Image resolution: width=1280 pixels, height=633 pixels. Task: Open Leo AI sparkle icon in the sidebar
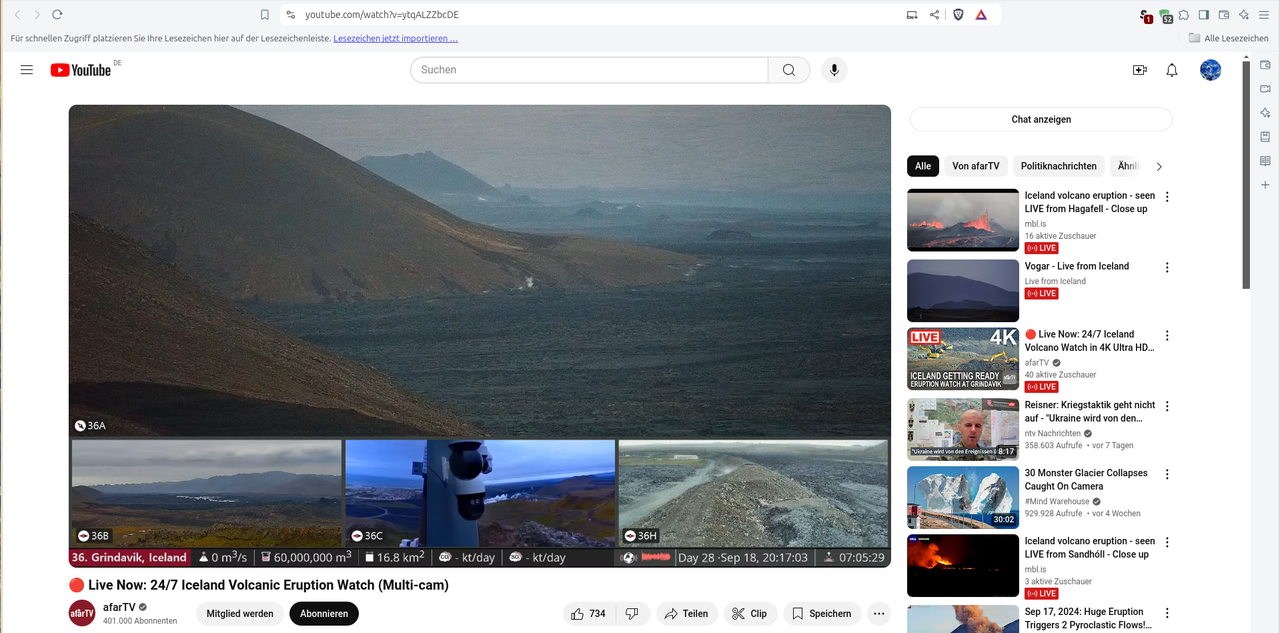point(1265,113)
